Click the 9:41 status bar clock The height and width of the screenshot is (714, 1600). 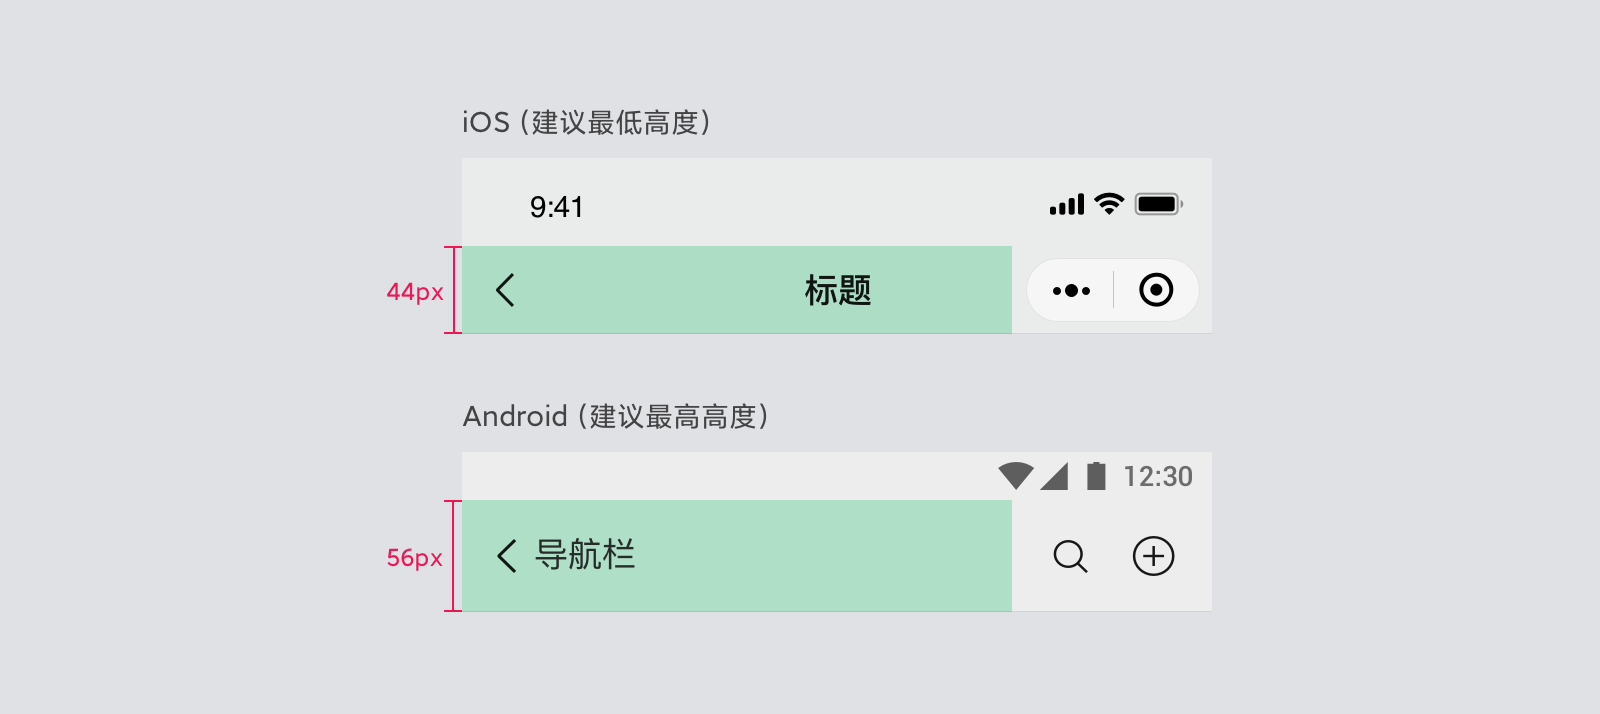pos(556,207)
